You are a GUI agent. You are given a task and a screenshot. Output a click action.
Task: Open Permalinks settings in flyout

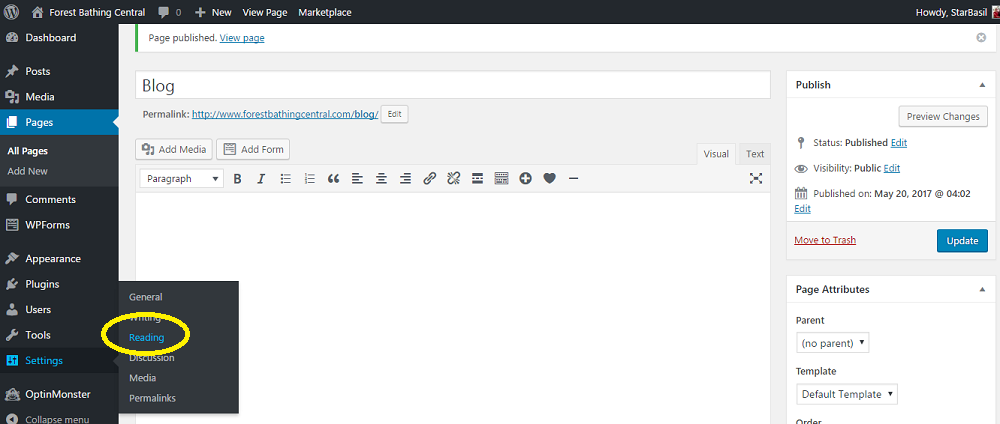152,398
